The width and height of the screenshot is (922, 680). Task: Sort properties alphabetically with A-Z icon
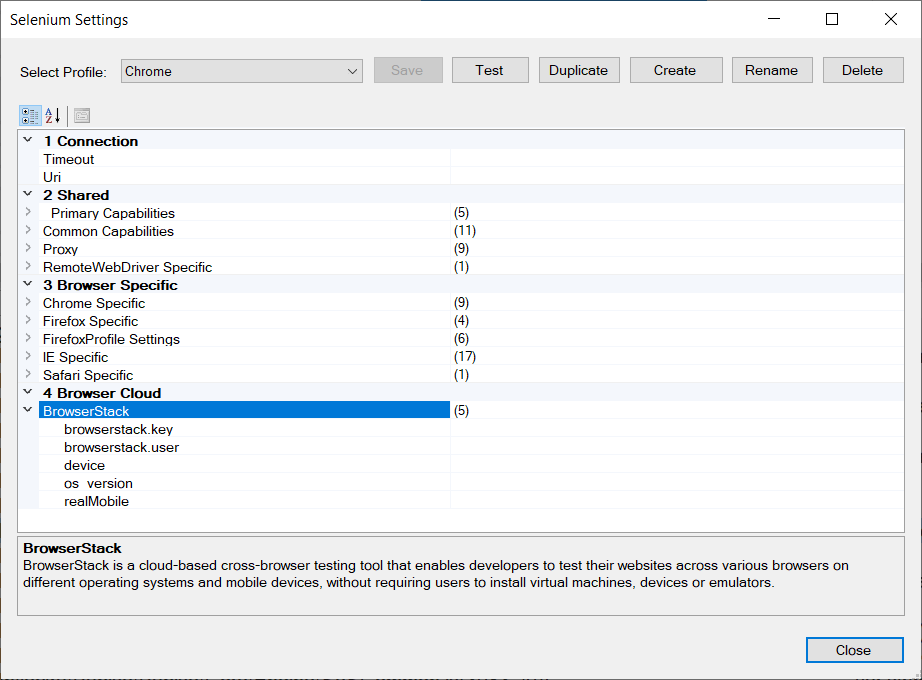pyautogui.click(x=52, y=116)
